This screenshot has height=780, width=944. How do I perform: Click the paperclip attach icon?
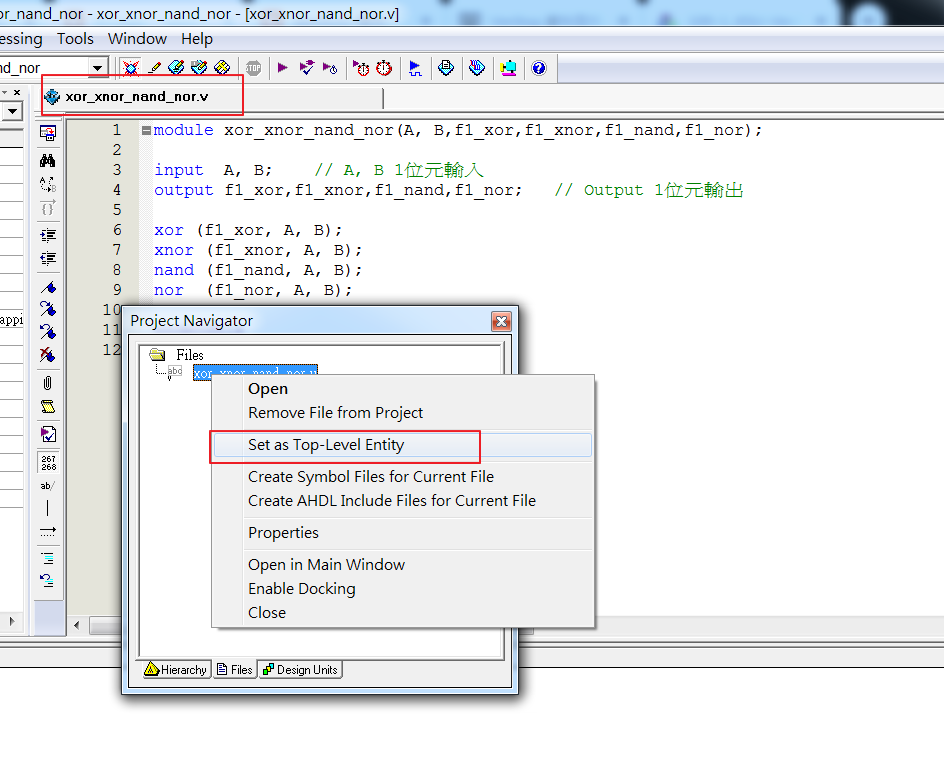click(x=46, y=383)
